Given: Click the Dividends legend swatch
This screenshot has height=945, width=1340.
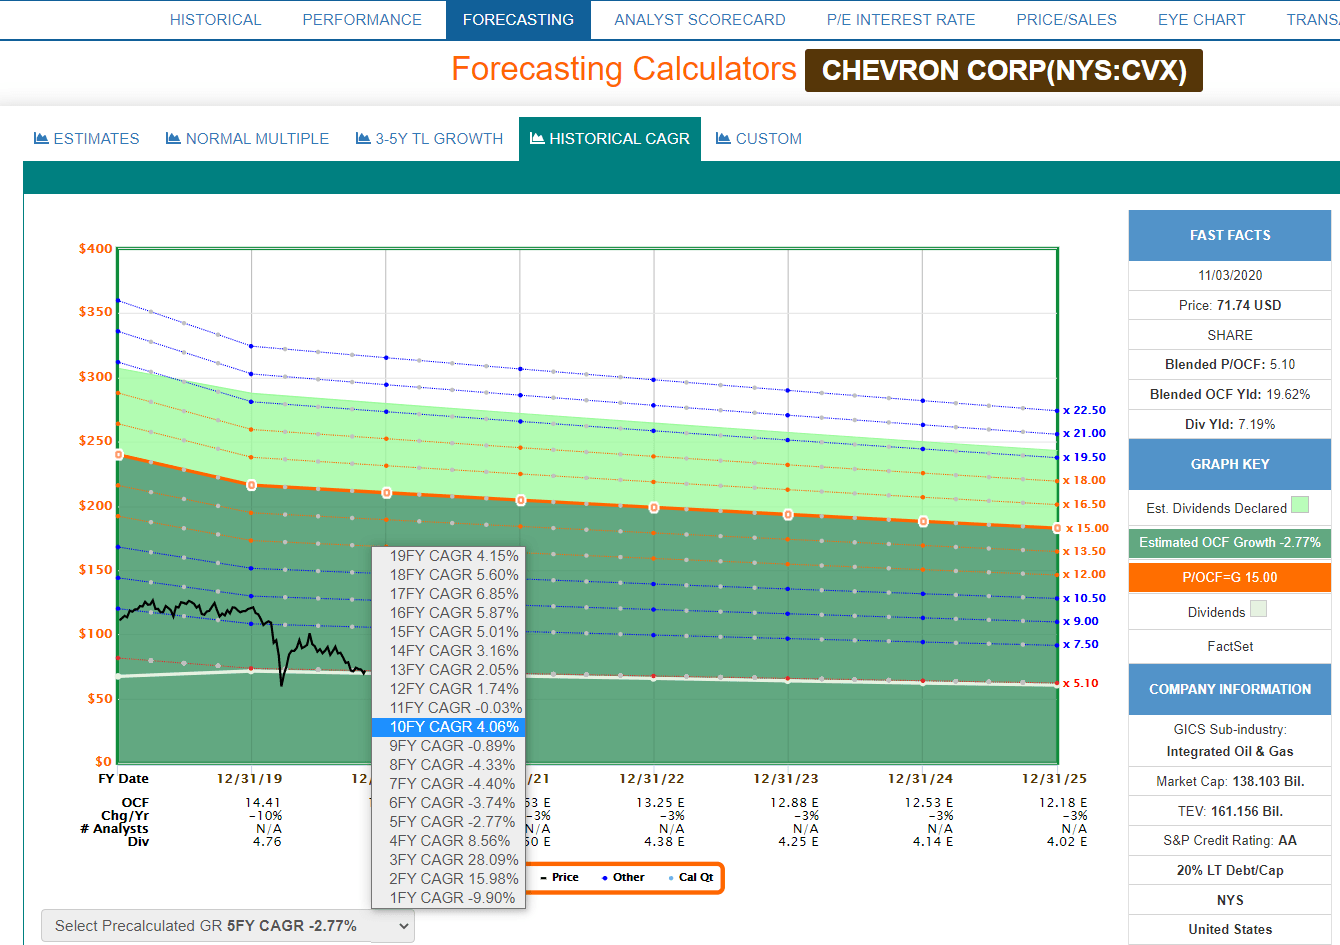Looking at the screenshot, I should (1258, 609).
